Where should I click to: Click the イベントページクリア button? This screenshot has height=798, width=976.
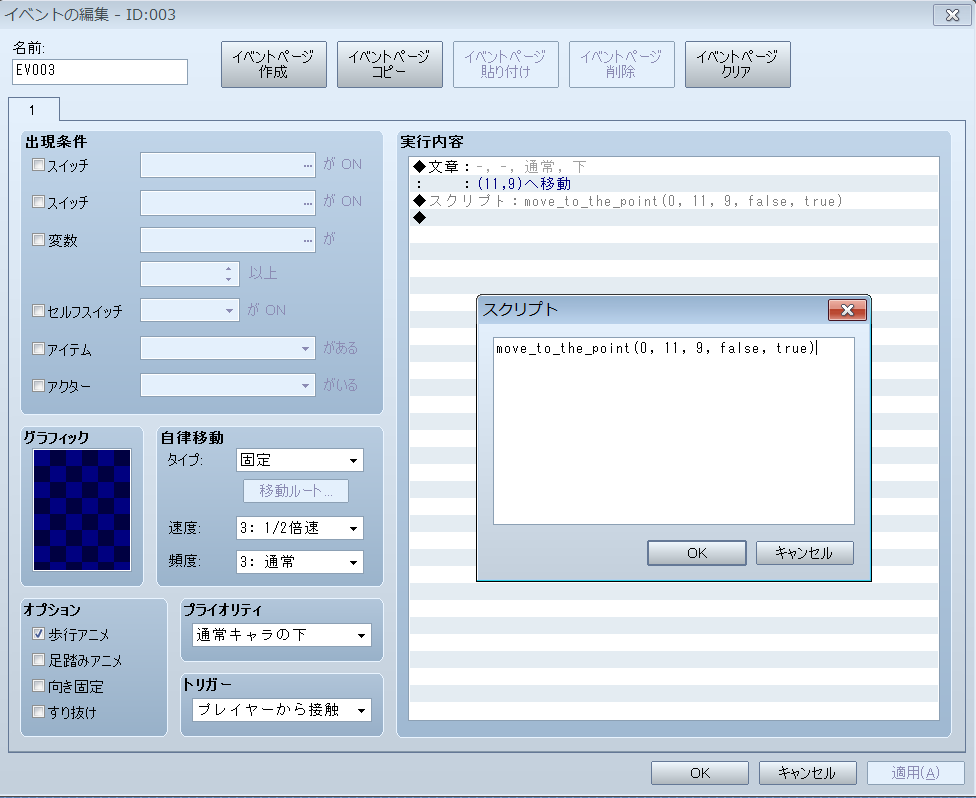(738, 65)
